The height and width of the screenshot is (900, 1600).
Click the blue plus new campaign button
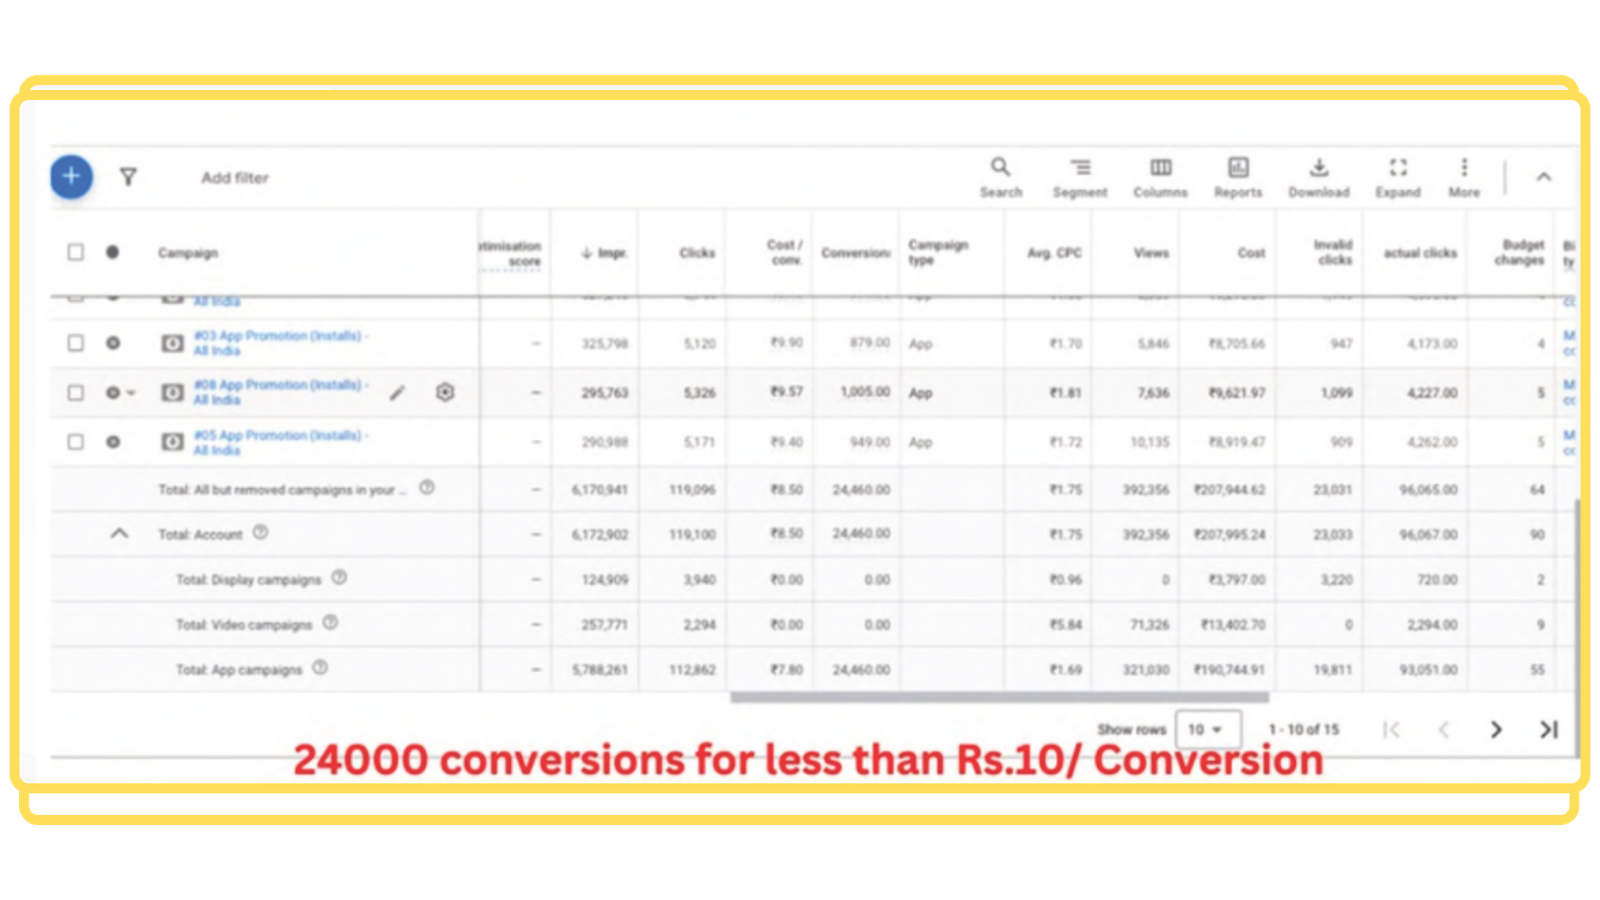click(x=71, y=177)
